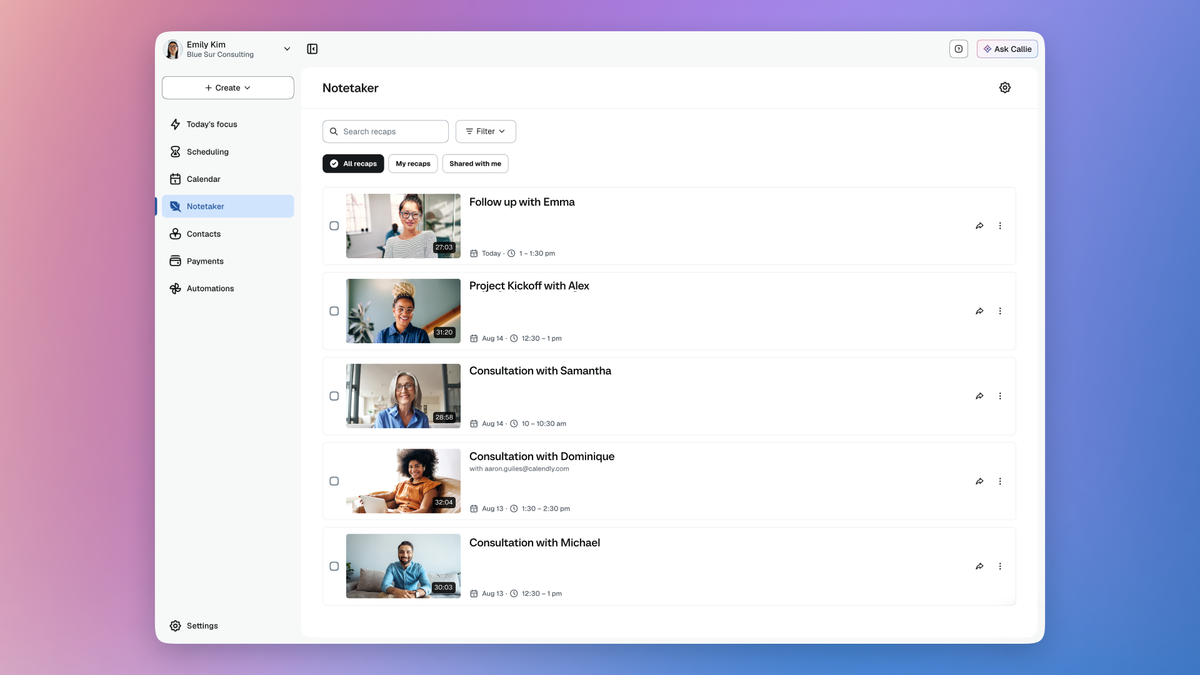The image size is (1200, 675).
Task: Click the Notetaker sidebar icon
Action: coord(175,206)
